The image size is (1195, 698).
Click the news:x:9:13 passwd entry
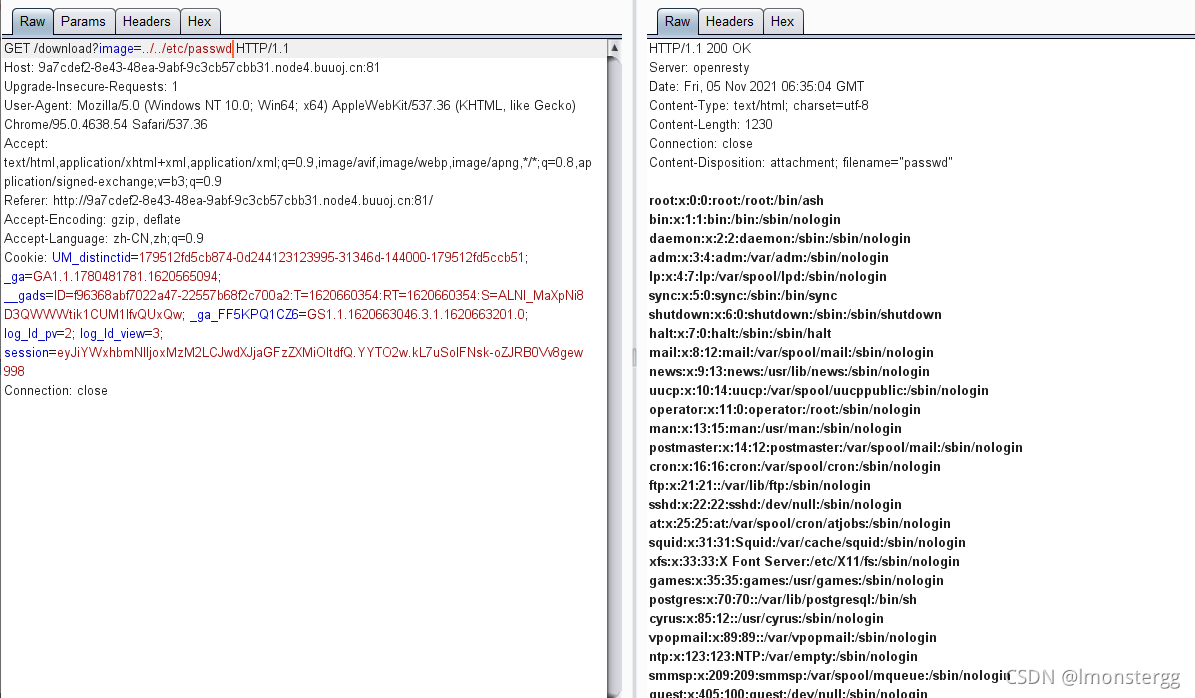[x=789, y=373]
